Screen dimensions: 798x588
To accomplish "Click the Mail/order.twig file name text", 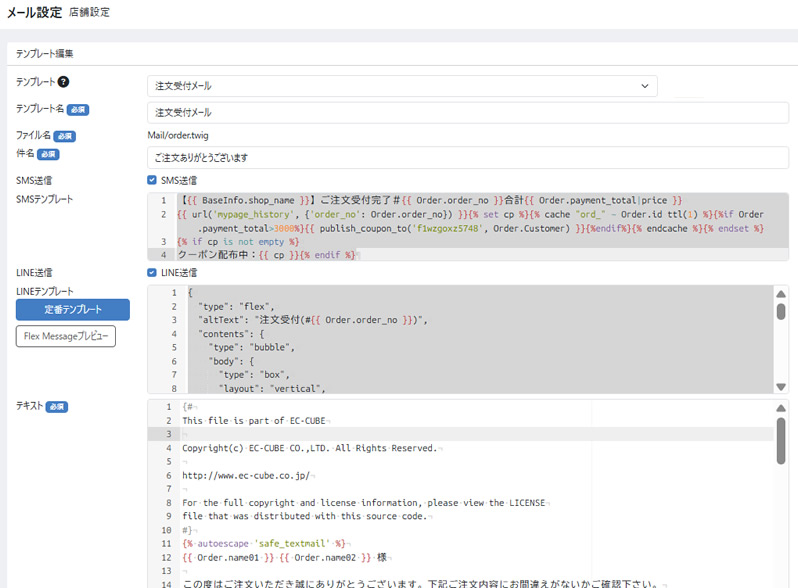I will point(178,135).
